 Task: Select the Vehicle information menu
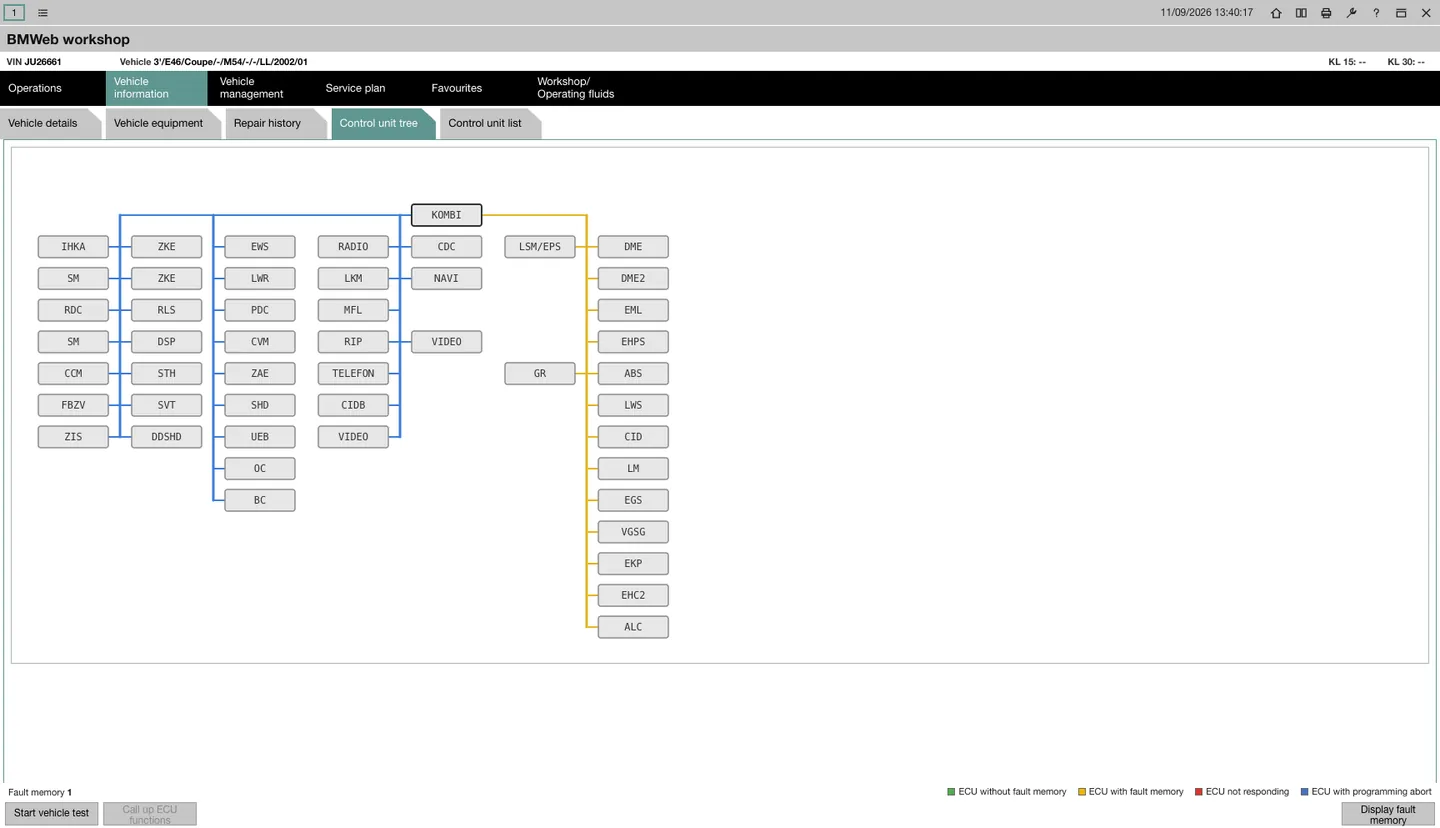click(156, 88)
